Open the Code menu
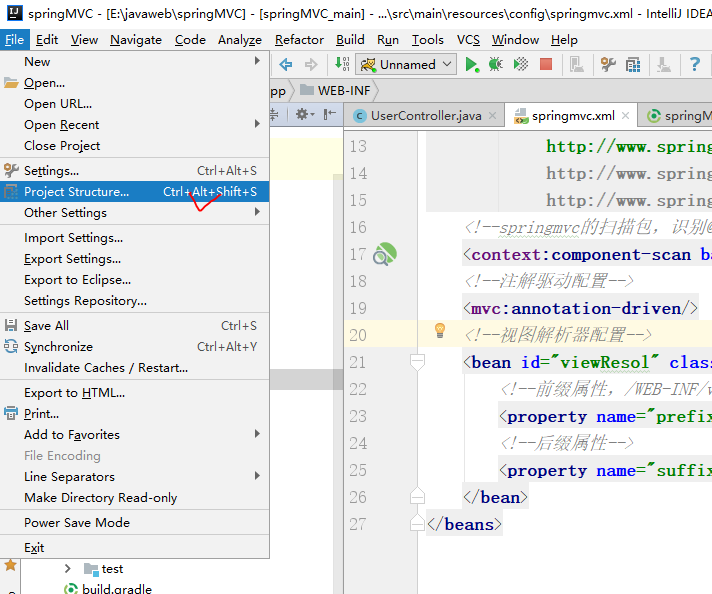712x594 pixels. pos(190,40)
